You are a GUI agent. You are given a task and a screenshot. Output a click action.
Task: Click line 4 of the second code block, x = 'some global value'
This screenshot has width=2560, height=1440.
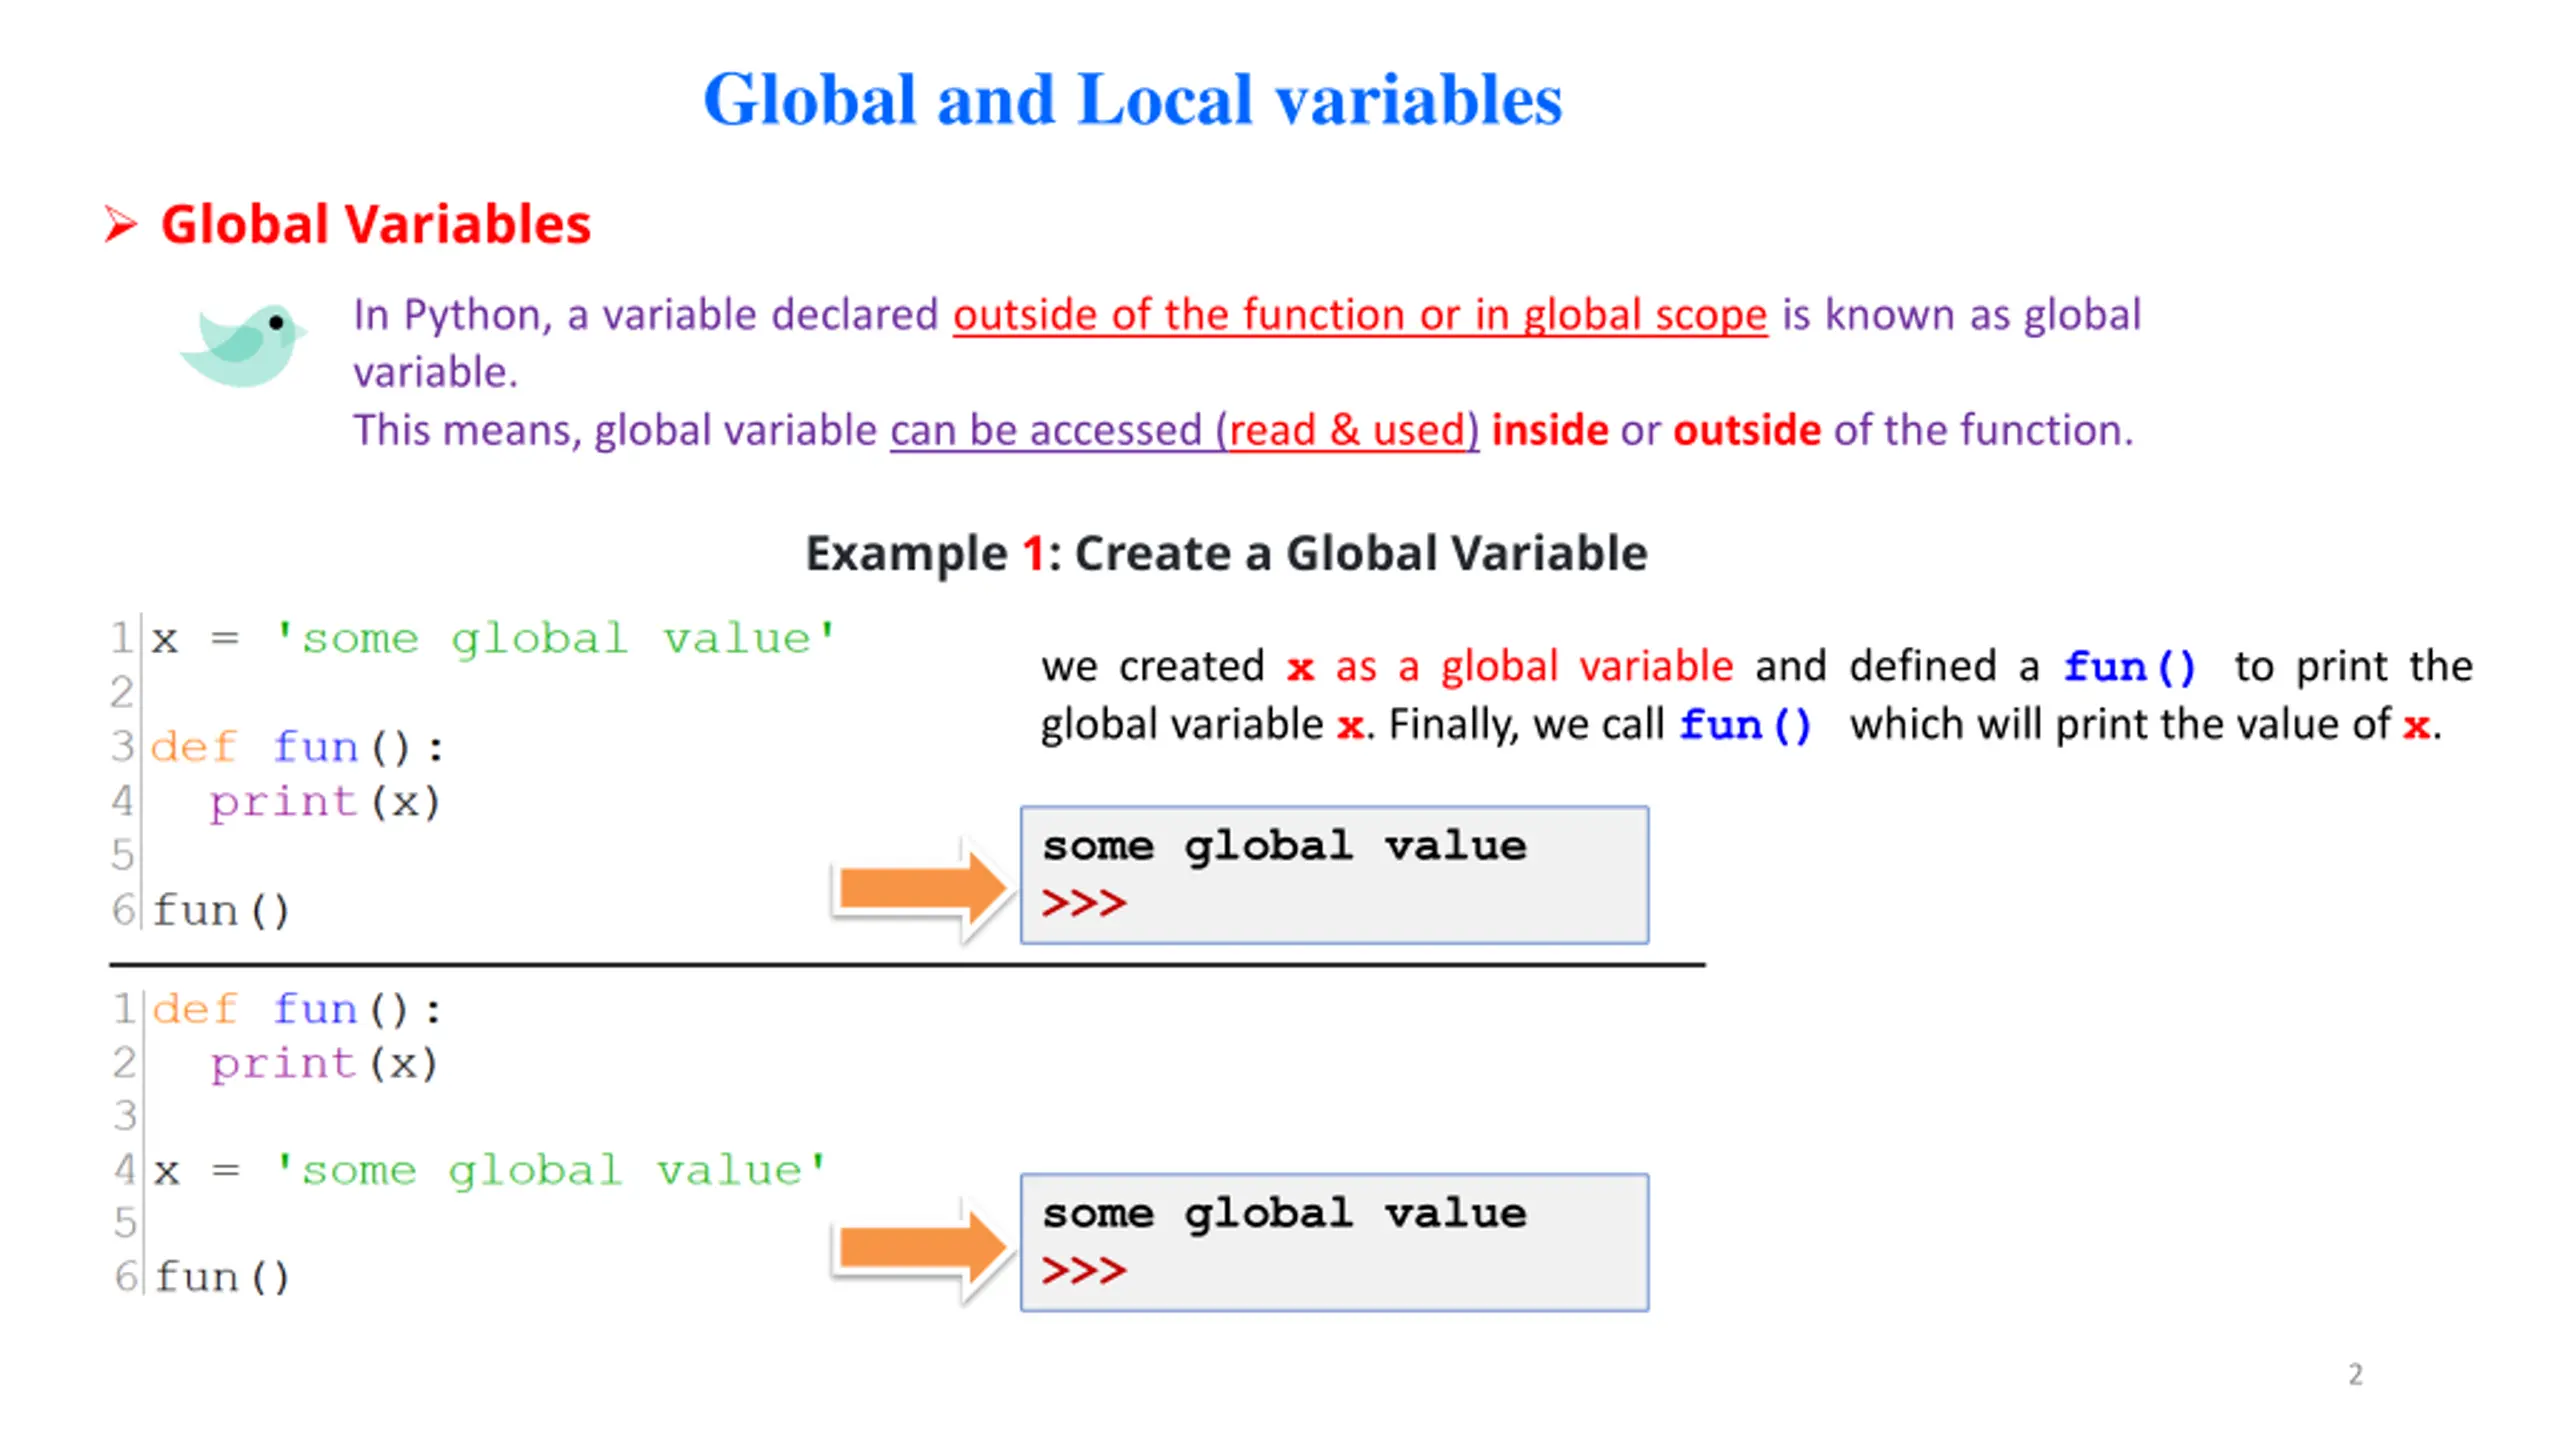tap(490, 1170)
